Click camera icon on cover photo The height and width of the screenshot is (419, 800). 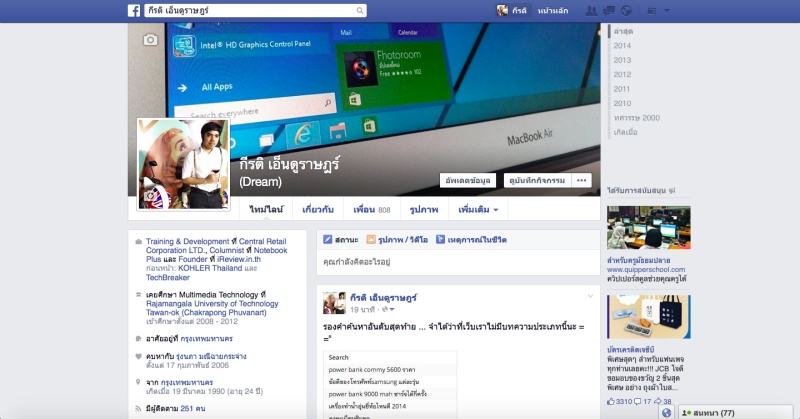click(150, 40)
